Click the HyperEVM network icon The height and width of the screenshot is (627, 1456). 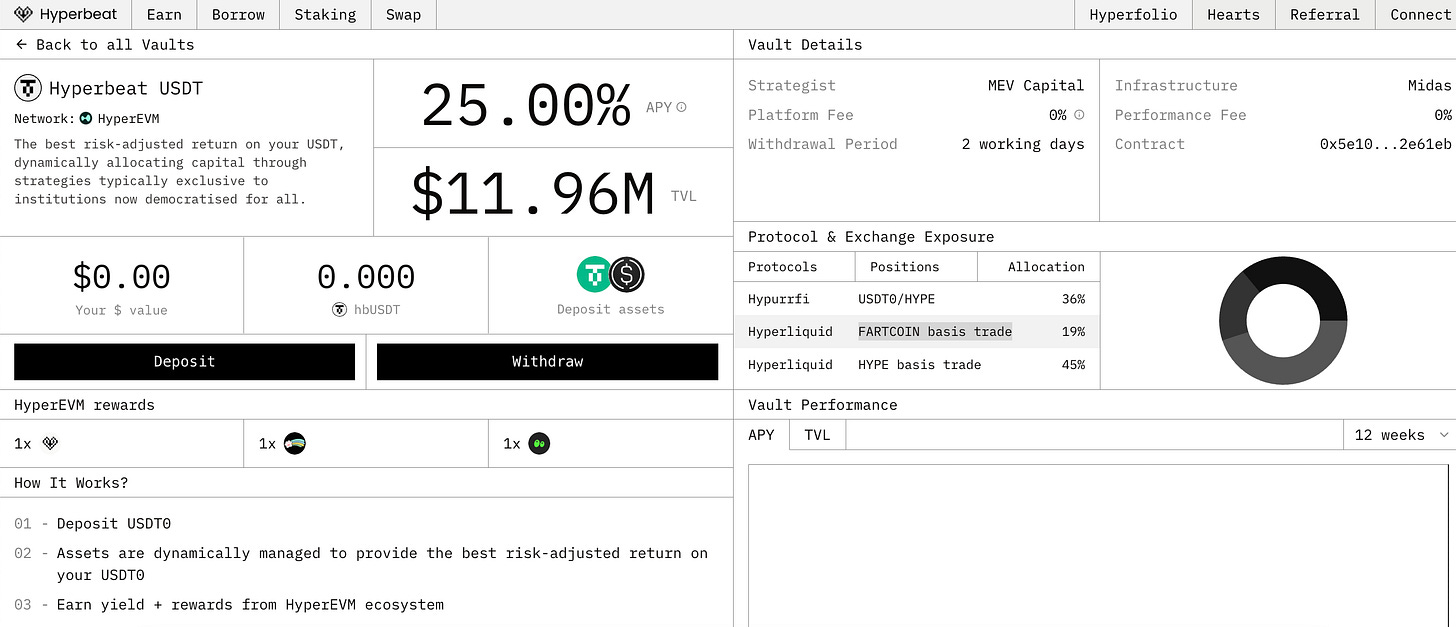coord(86,118)
